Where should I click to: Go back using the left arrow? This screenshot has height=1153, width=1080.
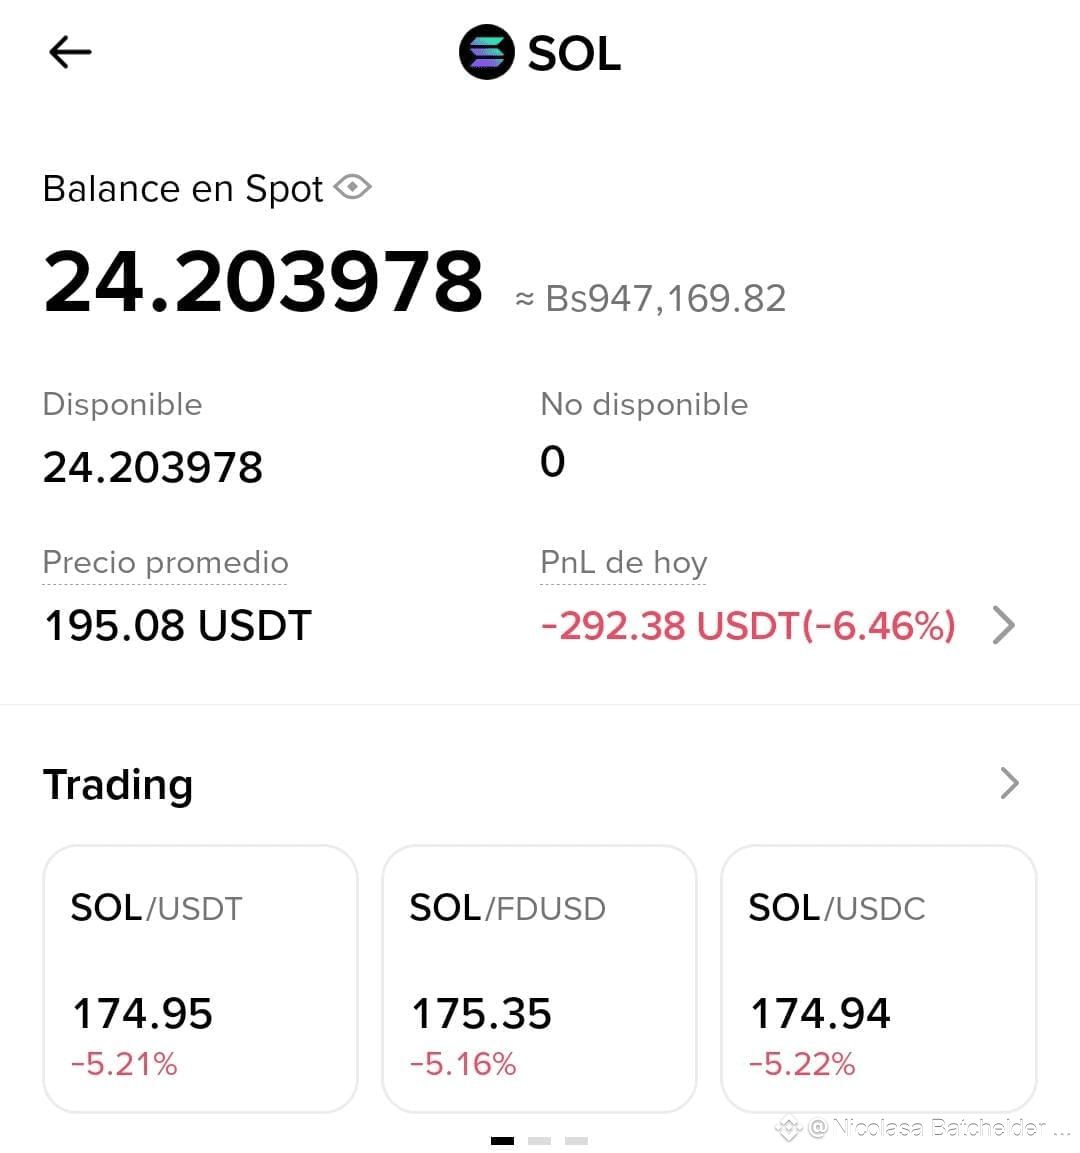tap(70, 52)
